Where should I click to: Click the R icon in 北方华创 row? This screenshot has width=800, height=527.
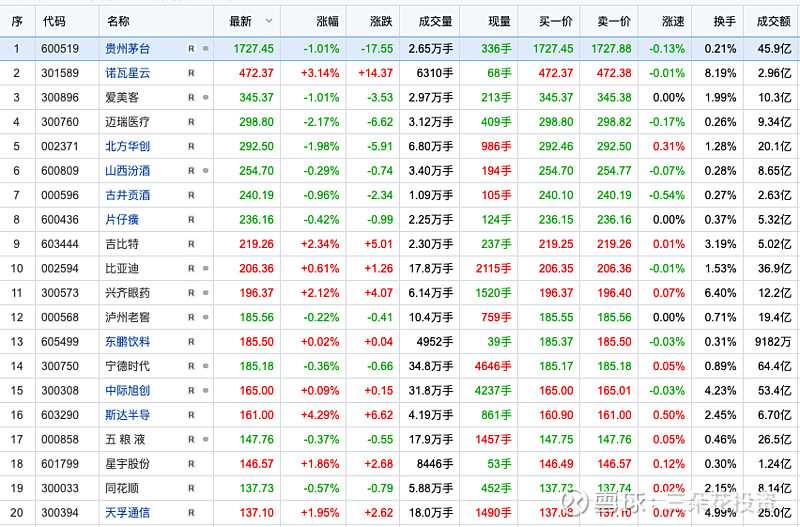coord(191,147)
